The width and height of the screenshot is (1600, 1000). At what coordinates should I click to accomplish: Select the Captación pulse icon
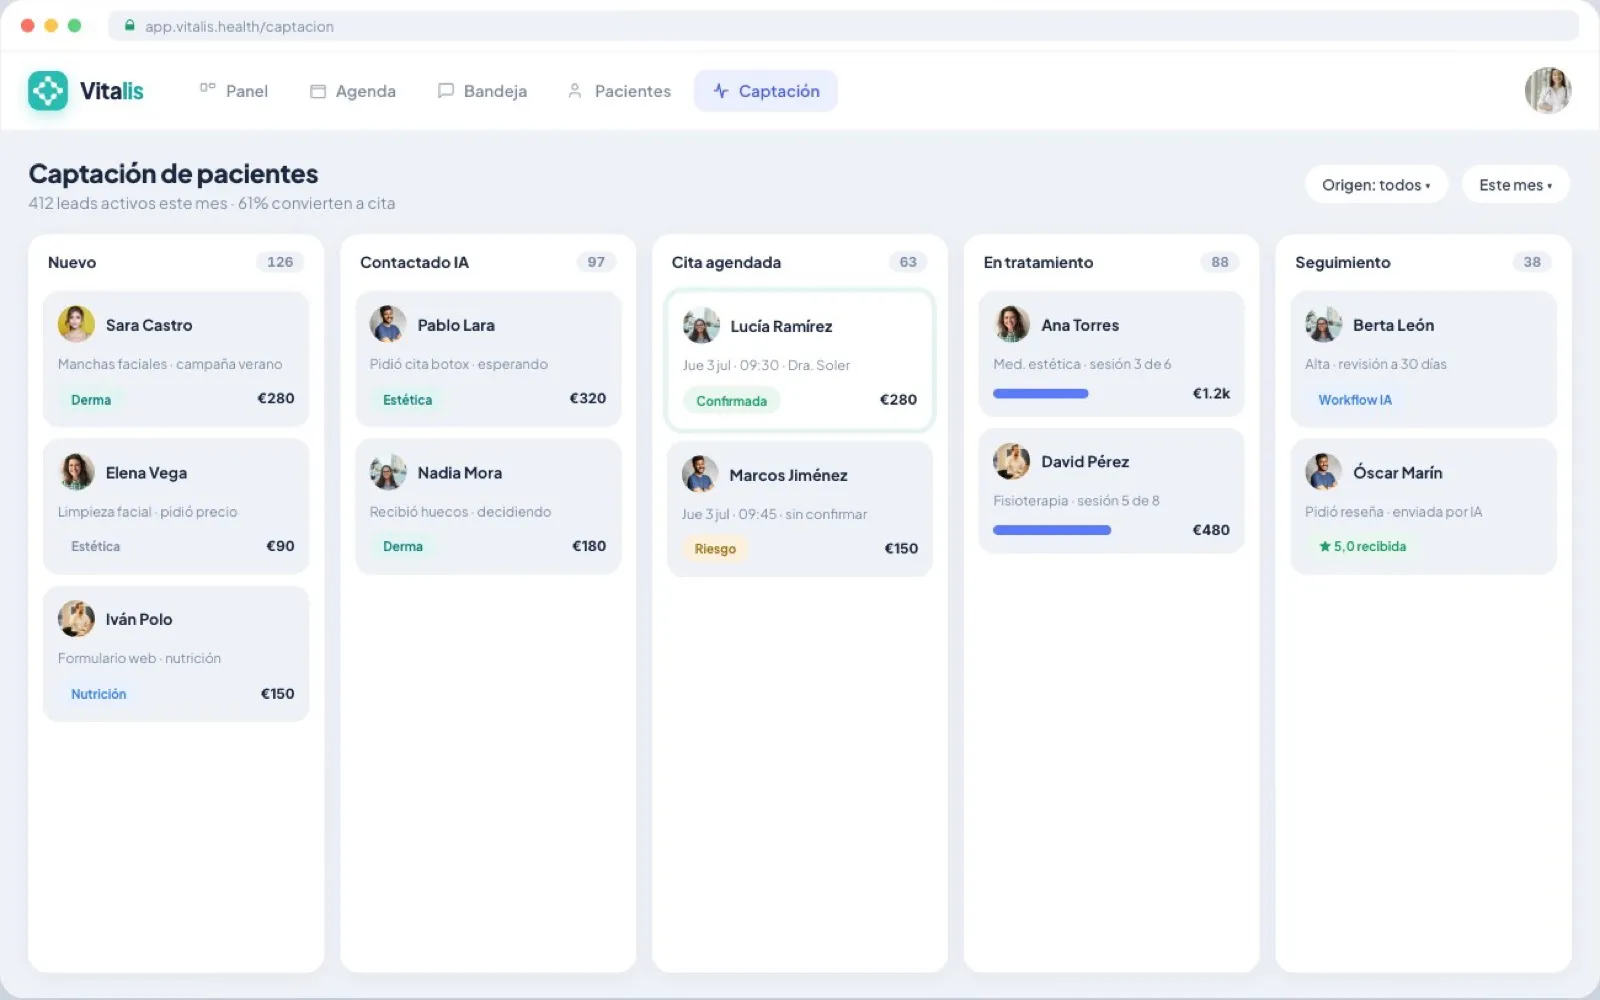(x=721, y=91)
